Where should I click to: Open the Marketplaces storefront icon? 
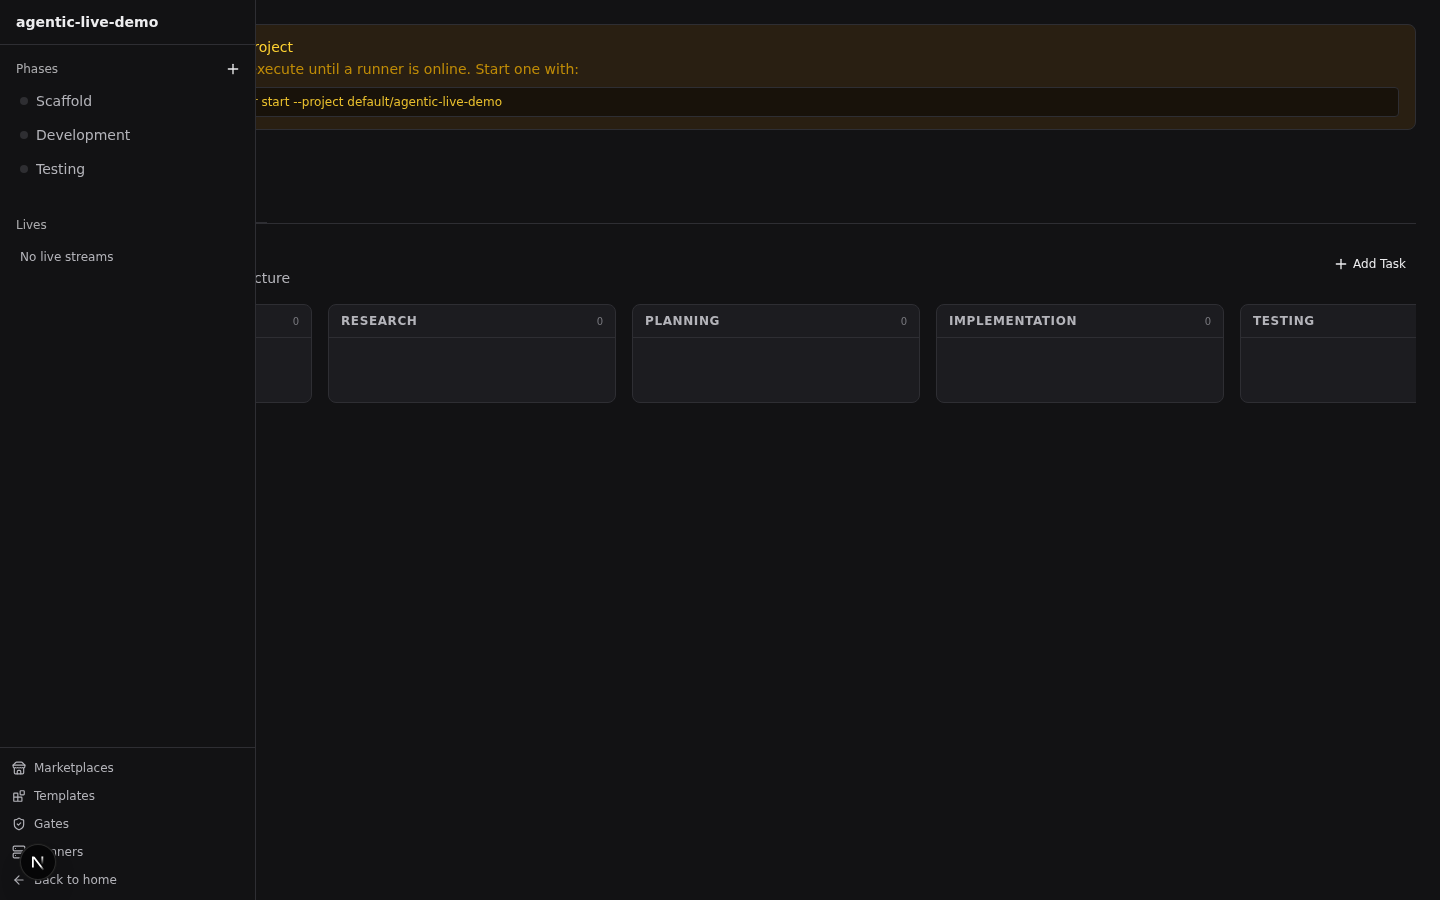click(x=19, y=768)
